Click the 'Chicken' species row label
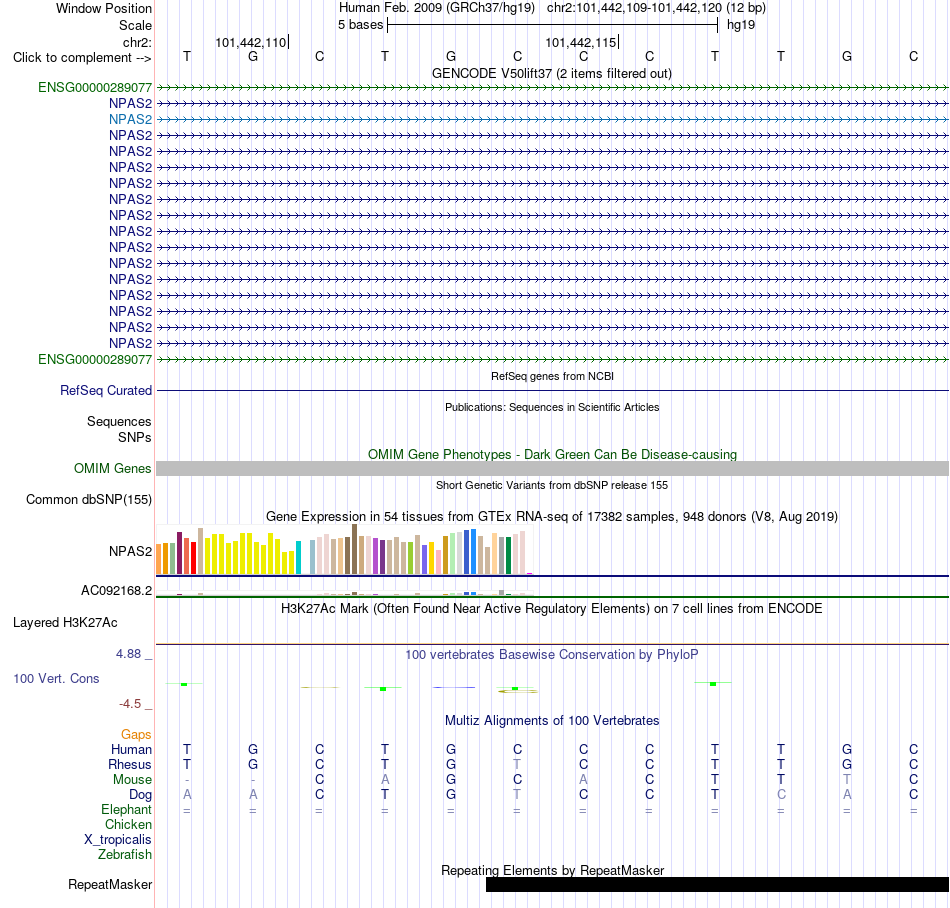The width and height of the screenshot is (950, 908). (128, 824)
